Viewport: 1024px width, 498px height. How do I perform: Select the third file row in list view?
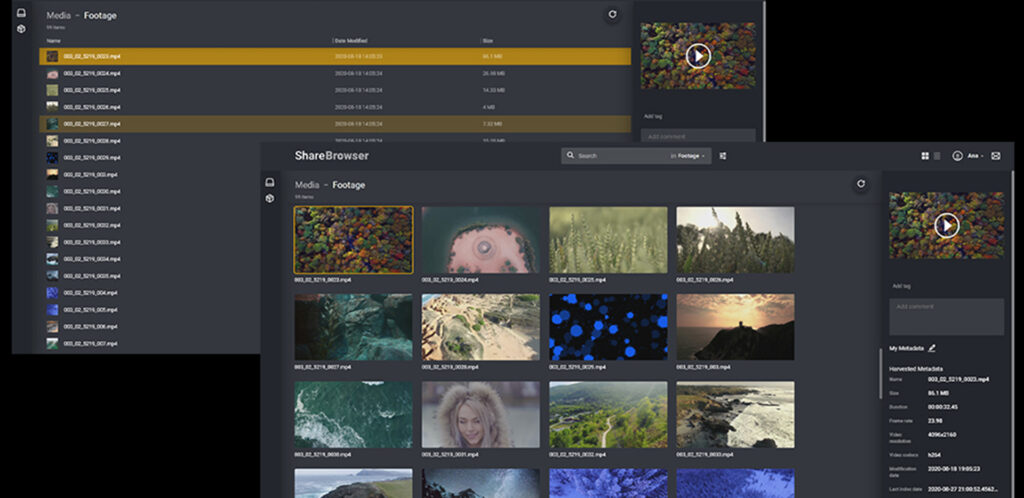pos(335,90)
